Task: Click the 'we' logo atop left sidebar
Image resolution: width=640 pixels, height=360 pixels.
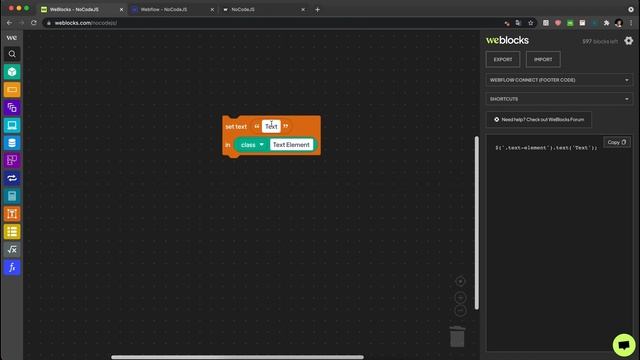Action: (11, 38)
